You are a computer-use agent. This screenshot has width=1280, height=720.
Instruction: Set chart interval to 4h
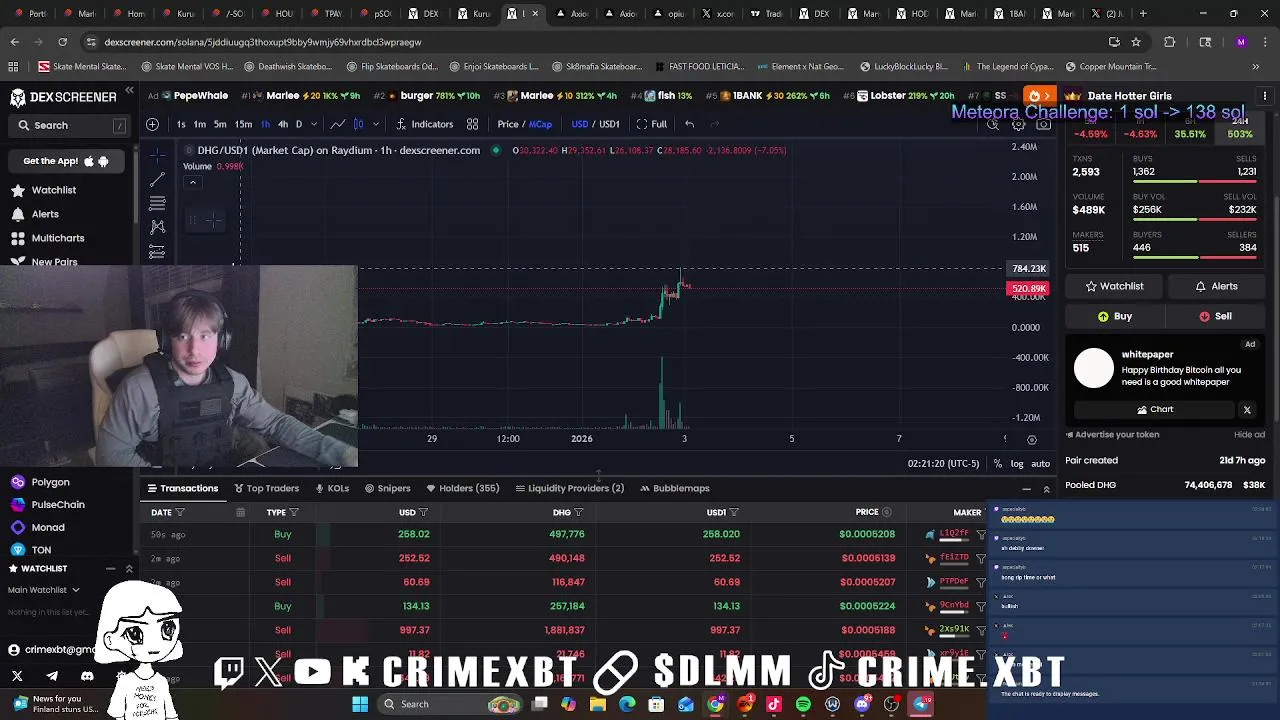click(282, 124)
